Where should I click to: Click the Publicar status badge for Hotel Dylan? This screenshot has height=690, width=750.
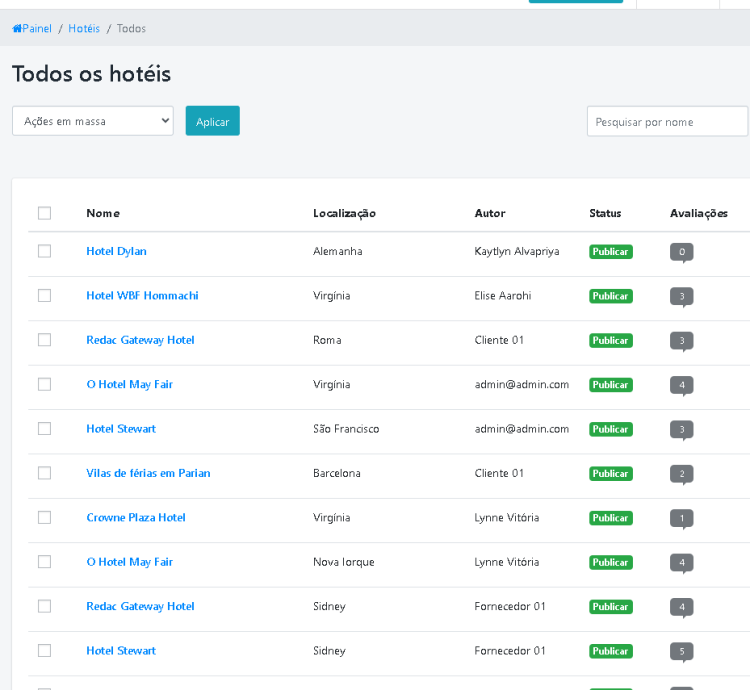click(x=611, y=252)
